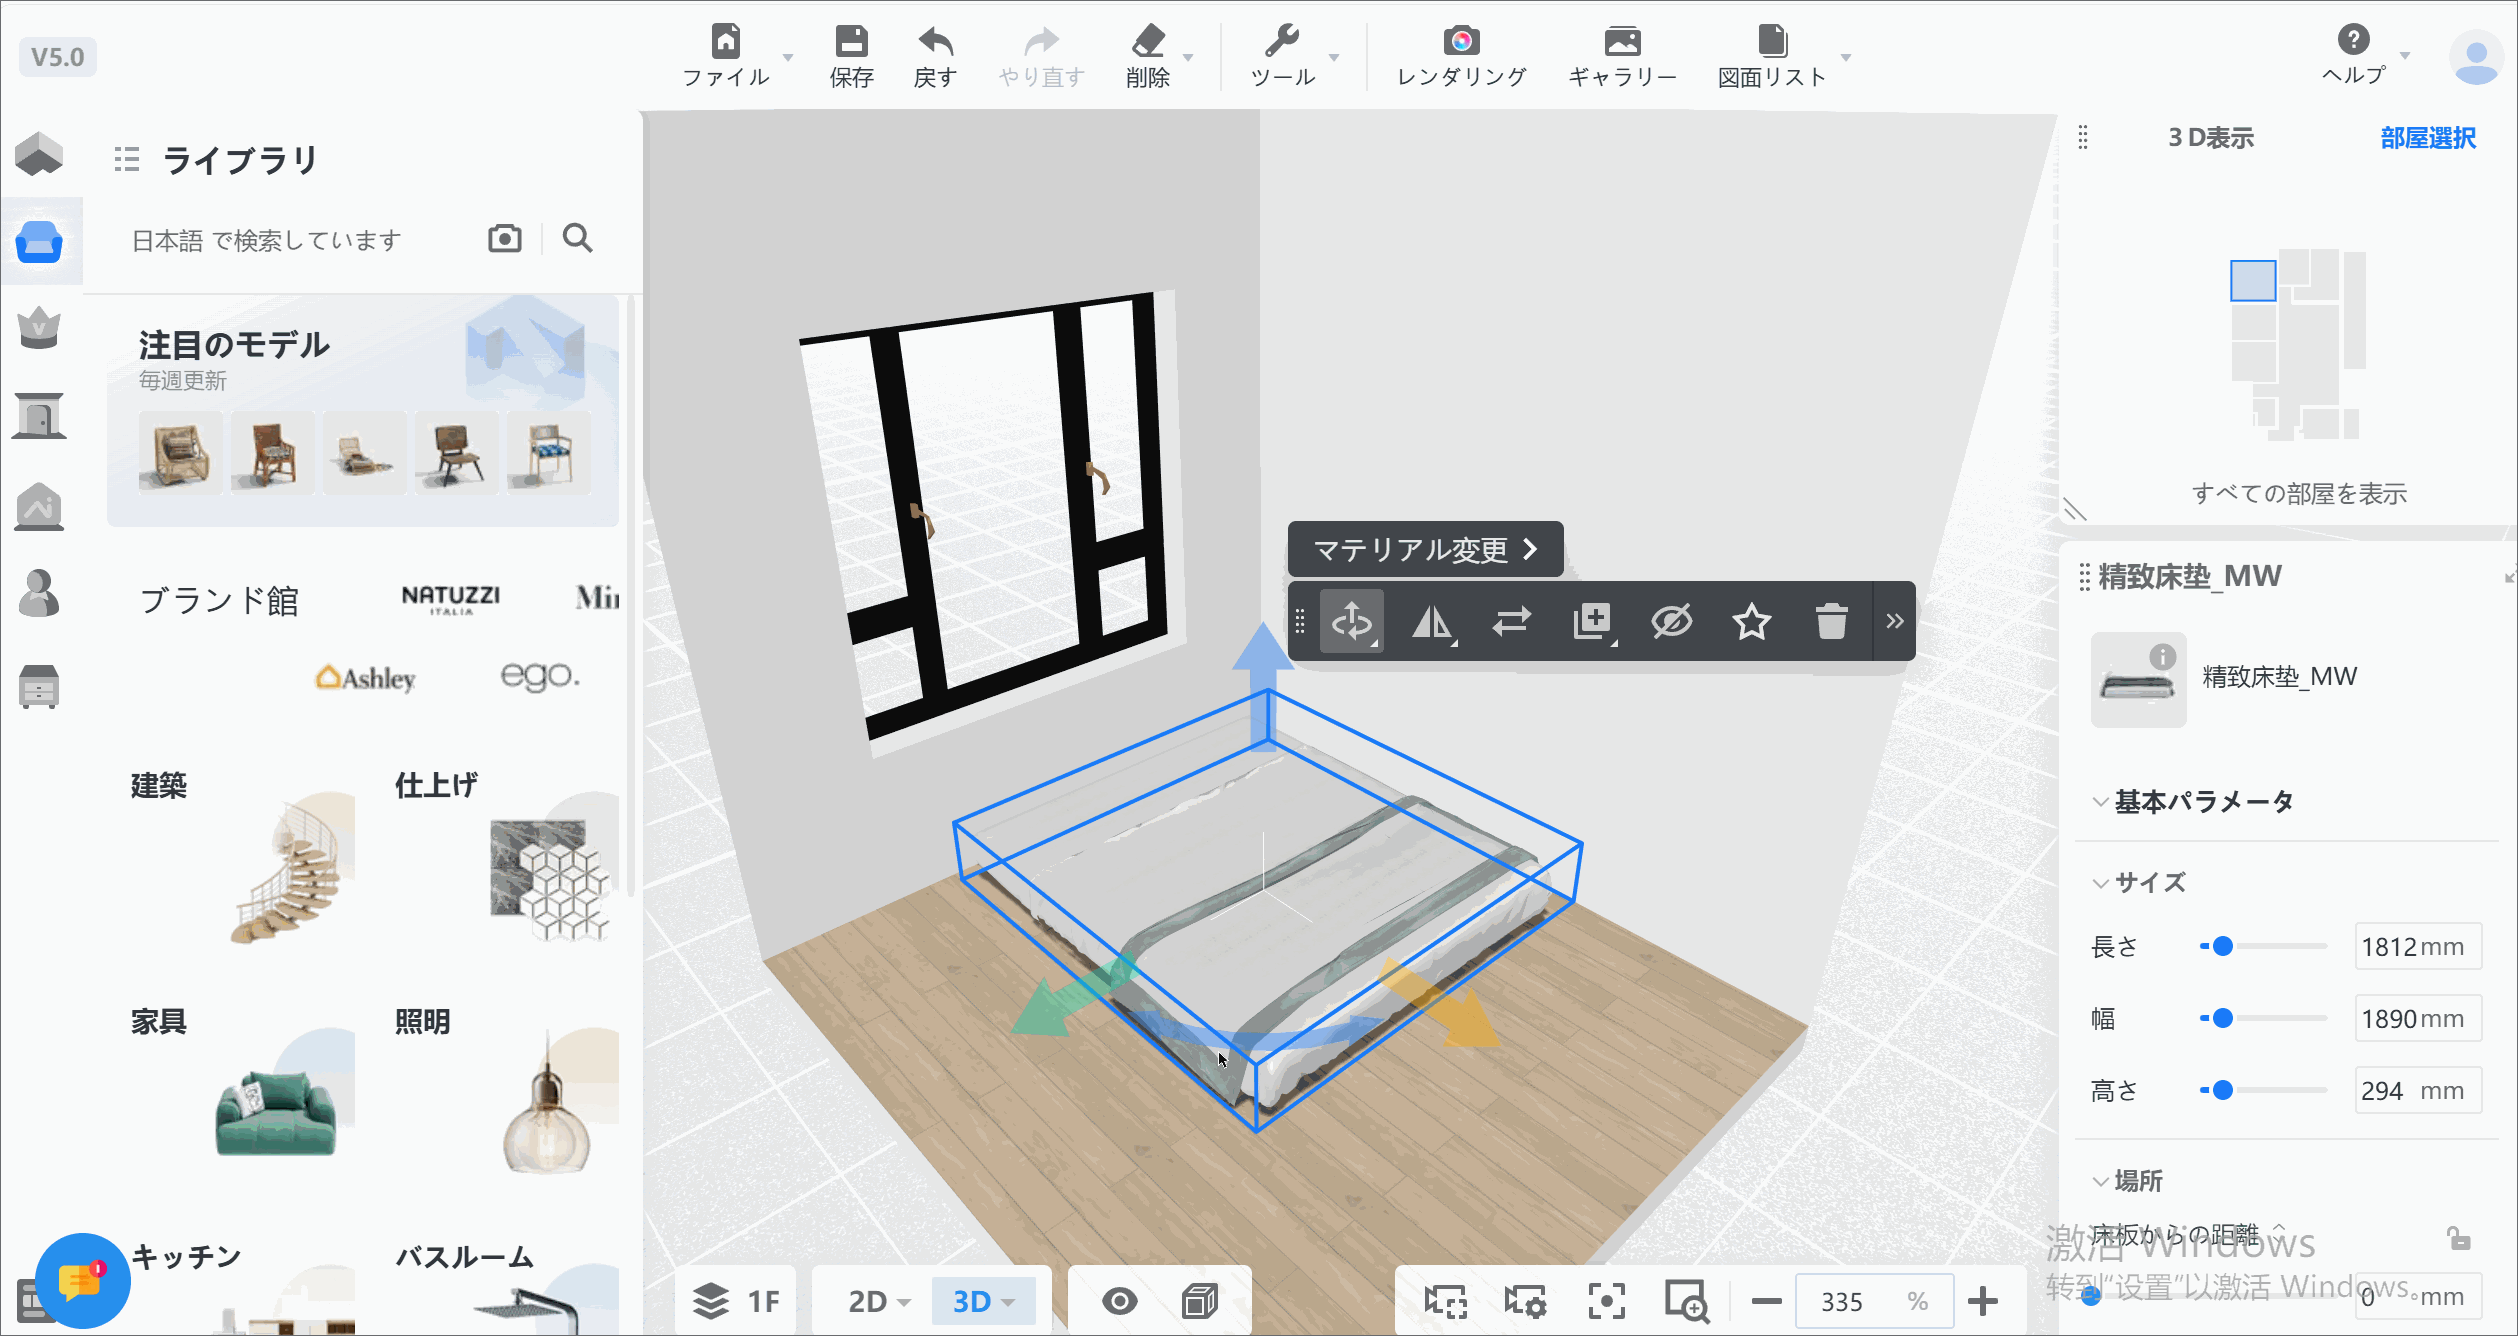Open the 仕上げ category

tap(506, 858)
